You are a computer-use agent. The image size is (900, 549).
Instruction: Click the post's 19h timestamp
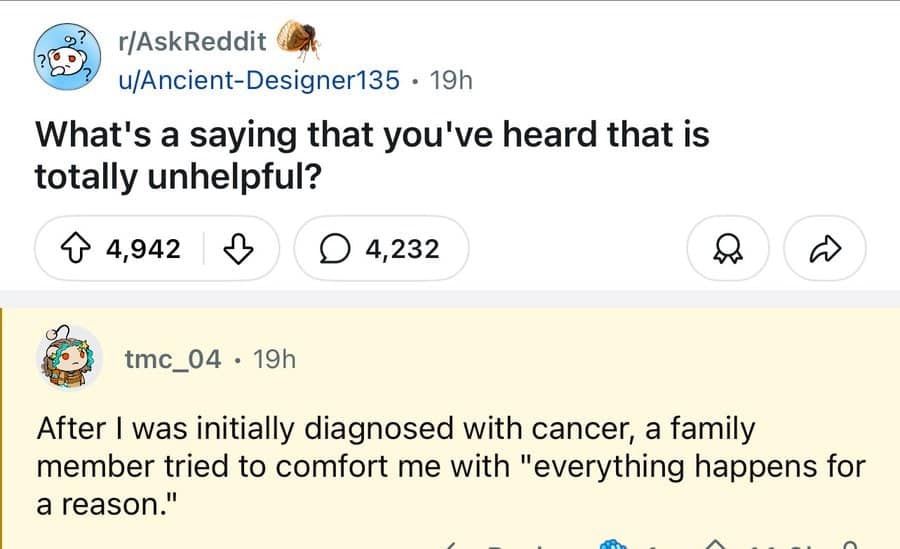pos(449,81)
